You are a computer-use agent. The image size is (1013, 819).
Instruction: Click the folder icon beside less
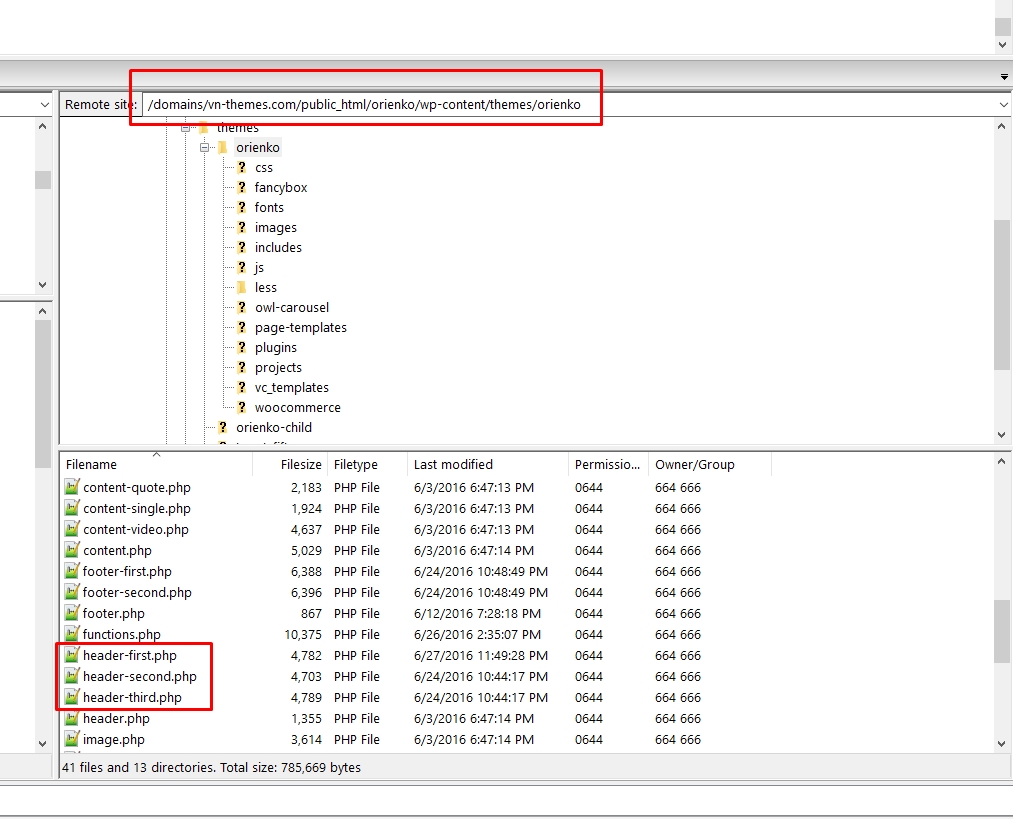pyautogui.click(x=242, y=288)
